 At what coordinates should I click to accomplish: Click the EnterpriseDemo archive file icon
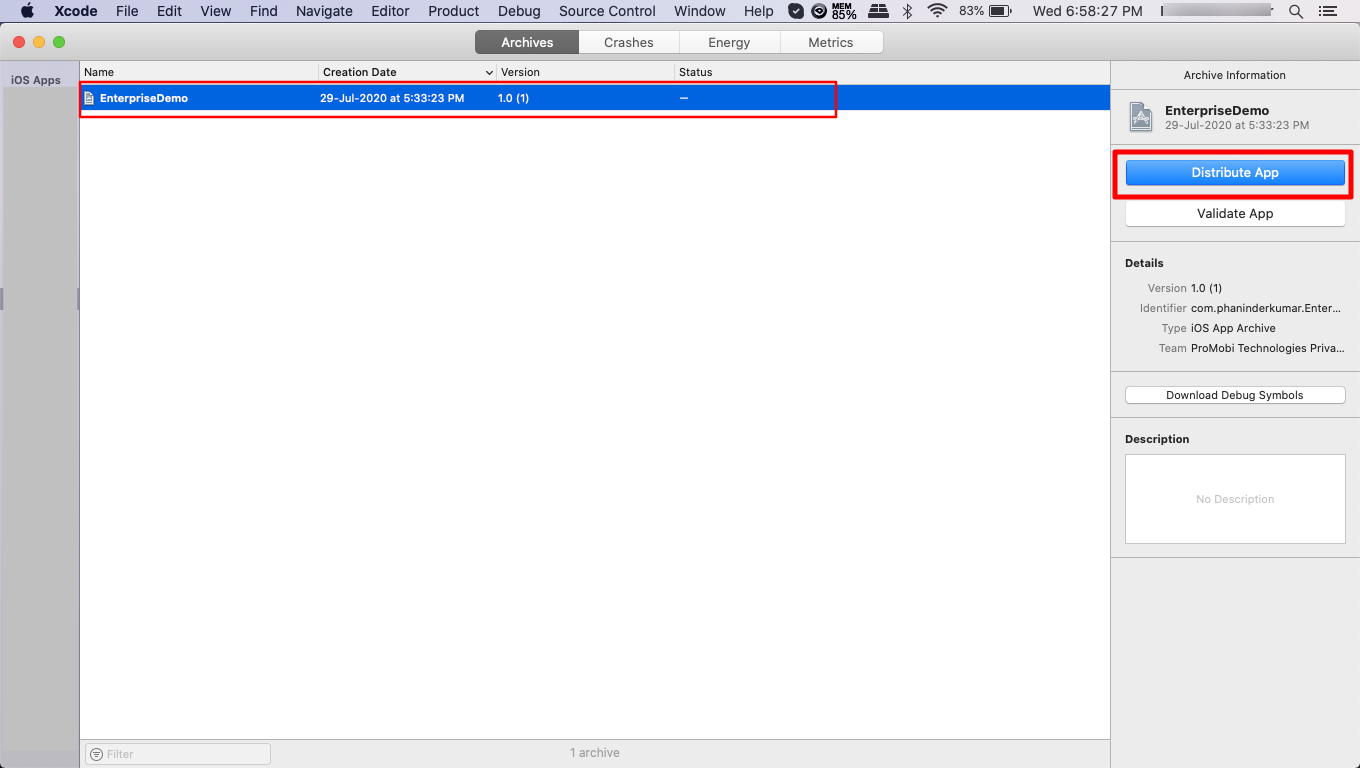[89, 98]
